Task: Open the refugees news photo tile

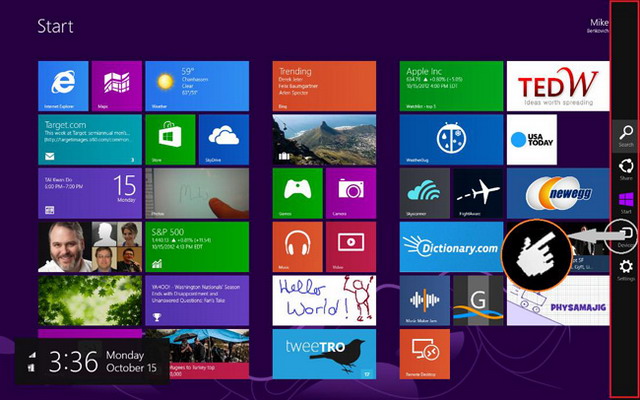Action: click(x=197, y=354)
